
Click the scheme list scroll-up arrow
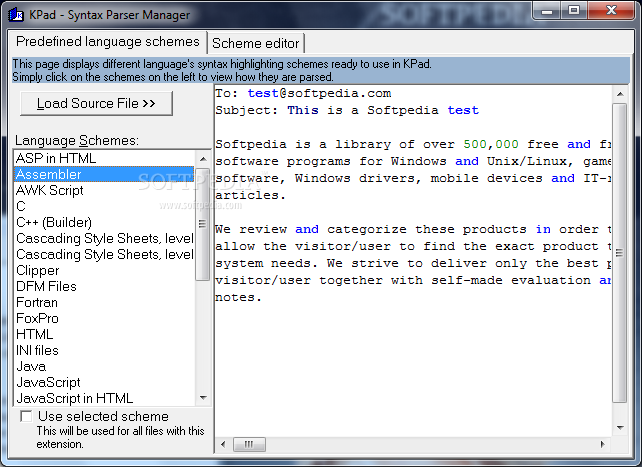tap(203, 159)
